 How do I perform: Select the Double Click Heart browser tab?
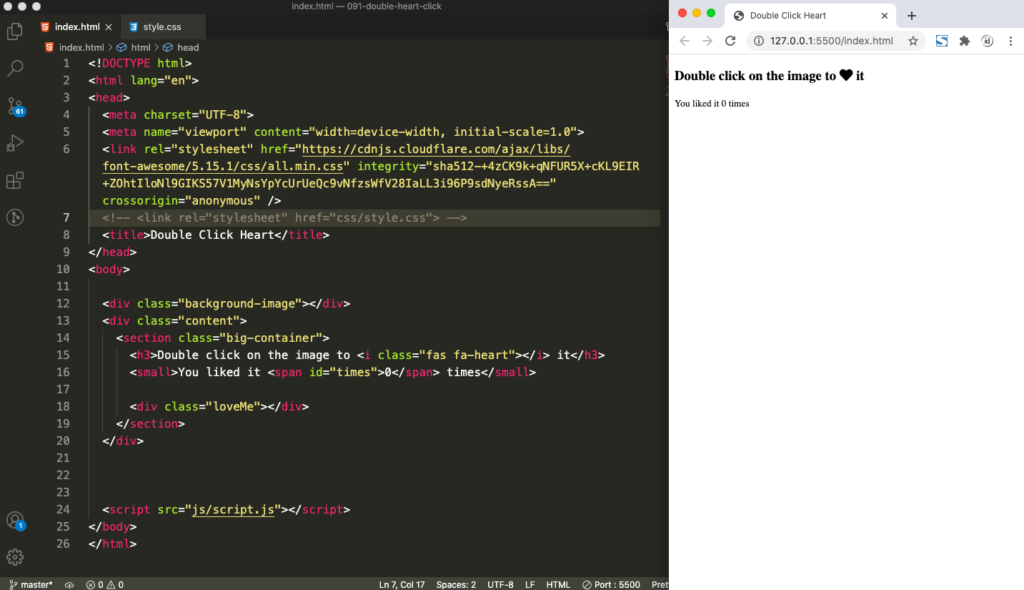click(x=810, y=16)
